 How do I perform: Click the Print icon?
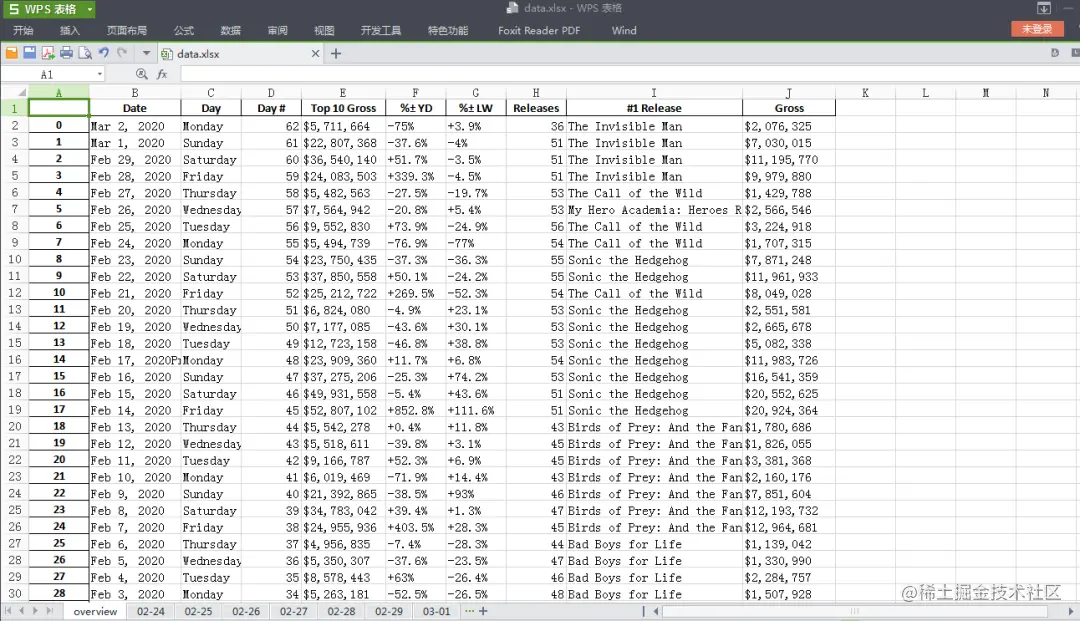(x=66, y=53)
